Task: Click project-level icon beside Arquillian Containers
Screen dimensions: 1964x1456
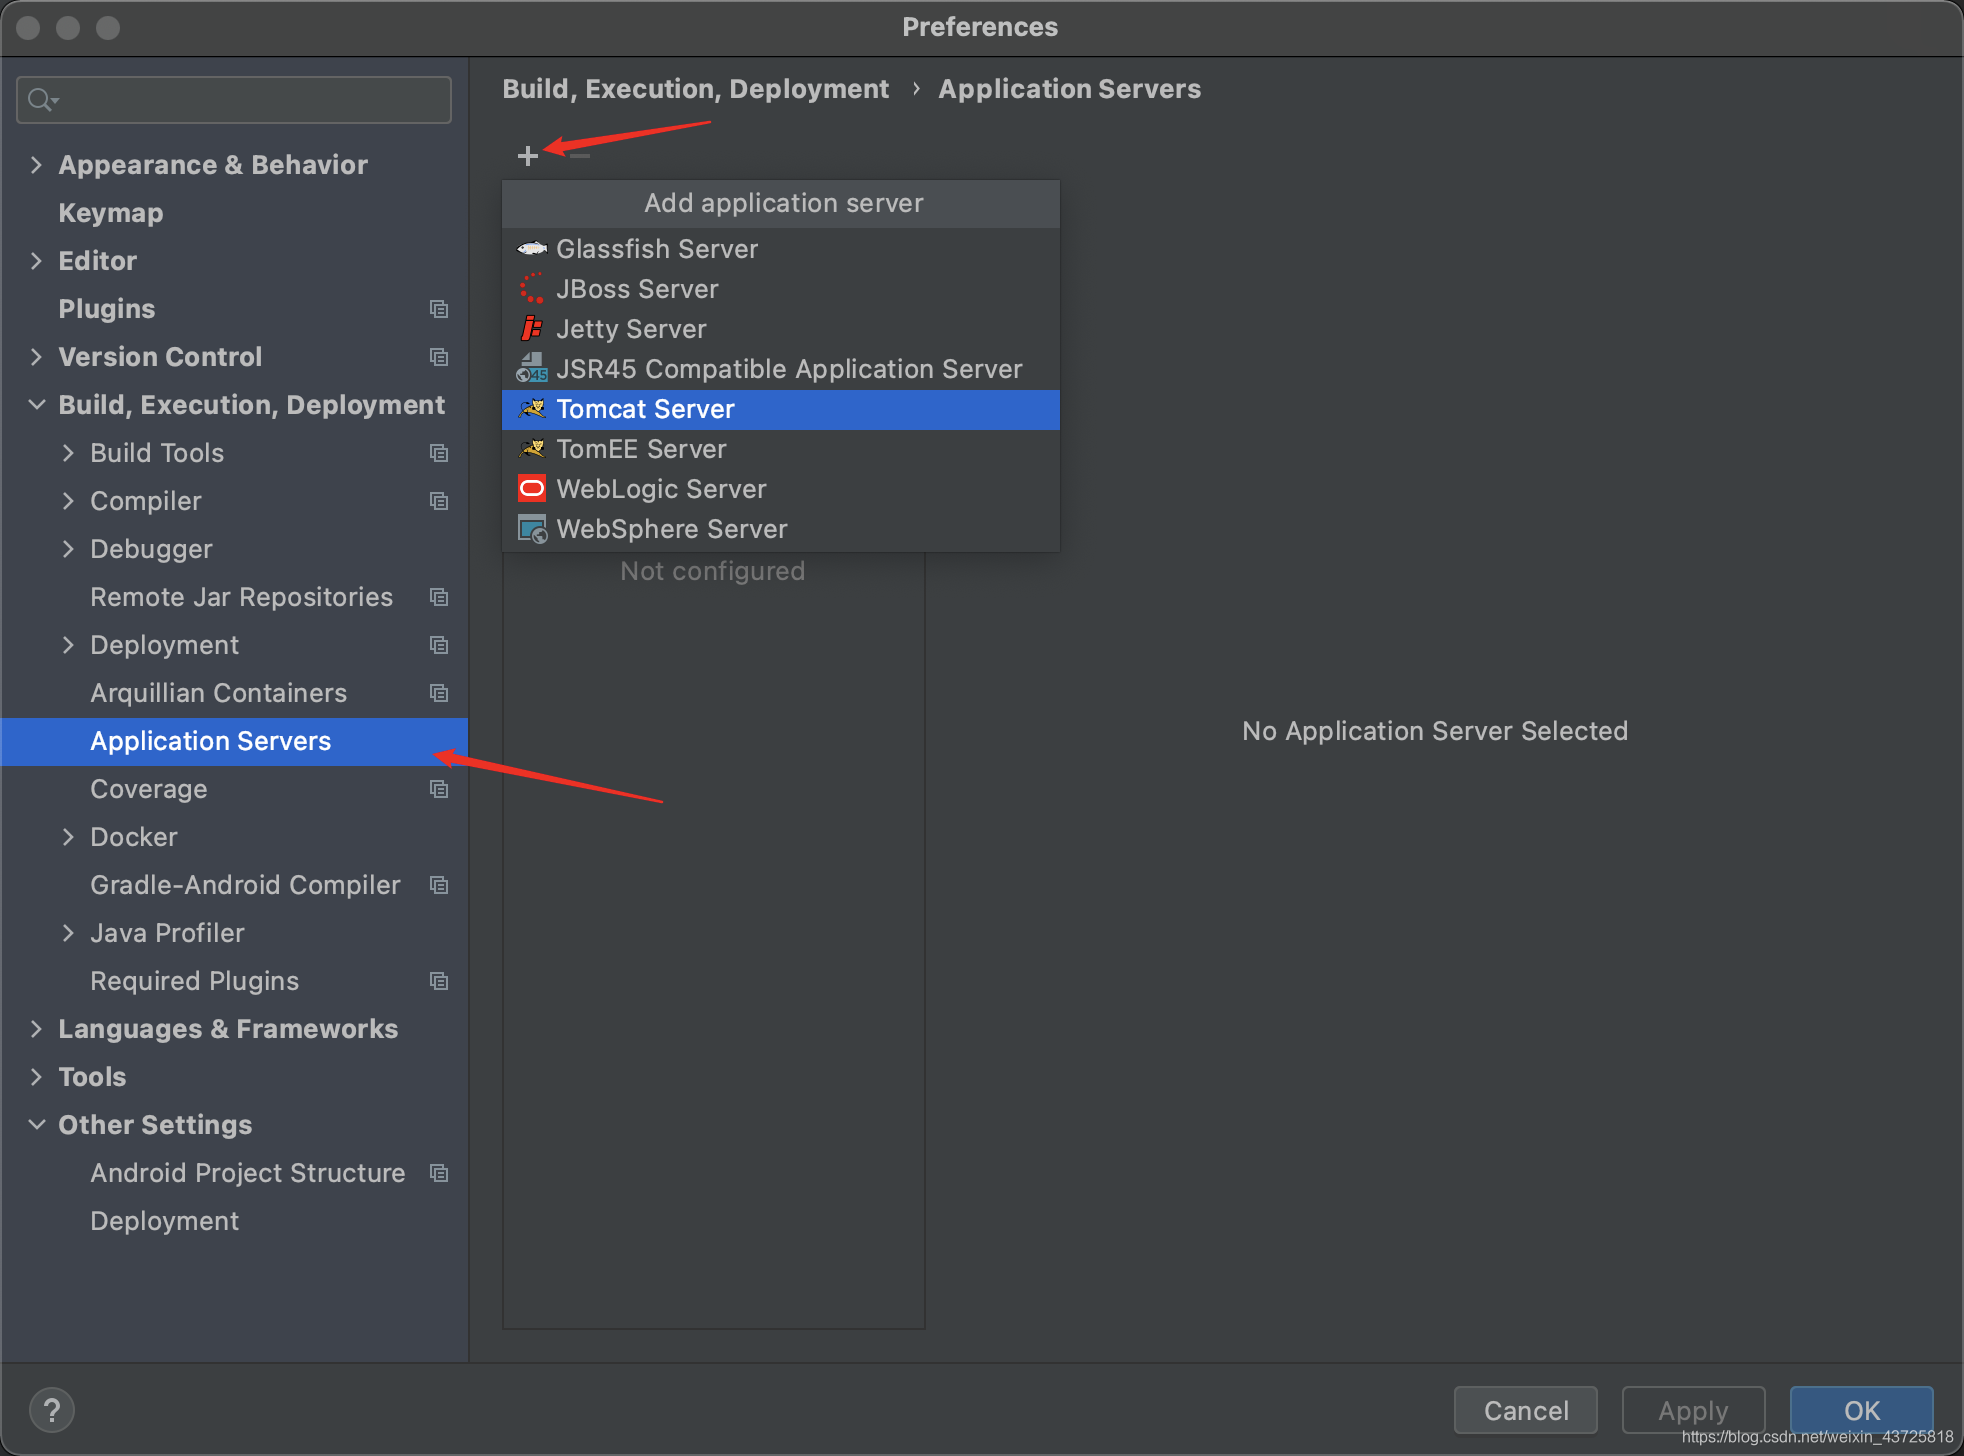Action: 439,693
